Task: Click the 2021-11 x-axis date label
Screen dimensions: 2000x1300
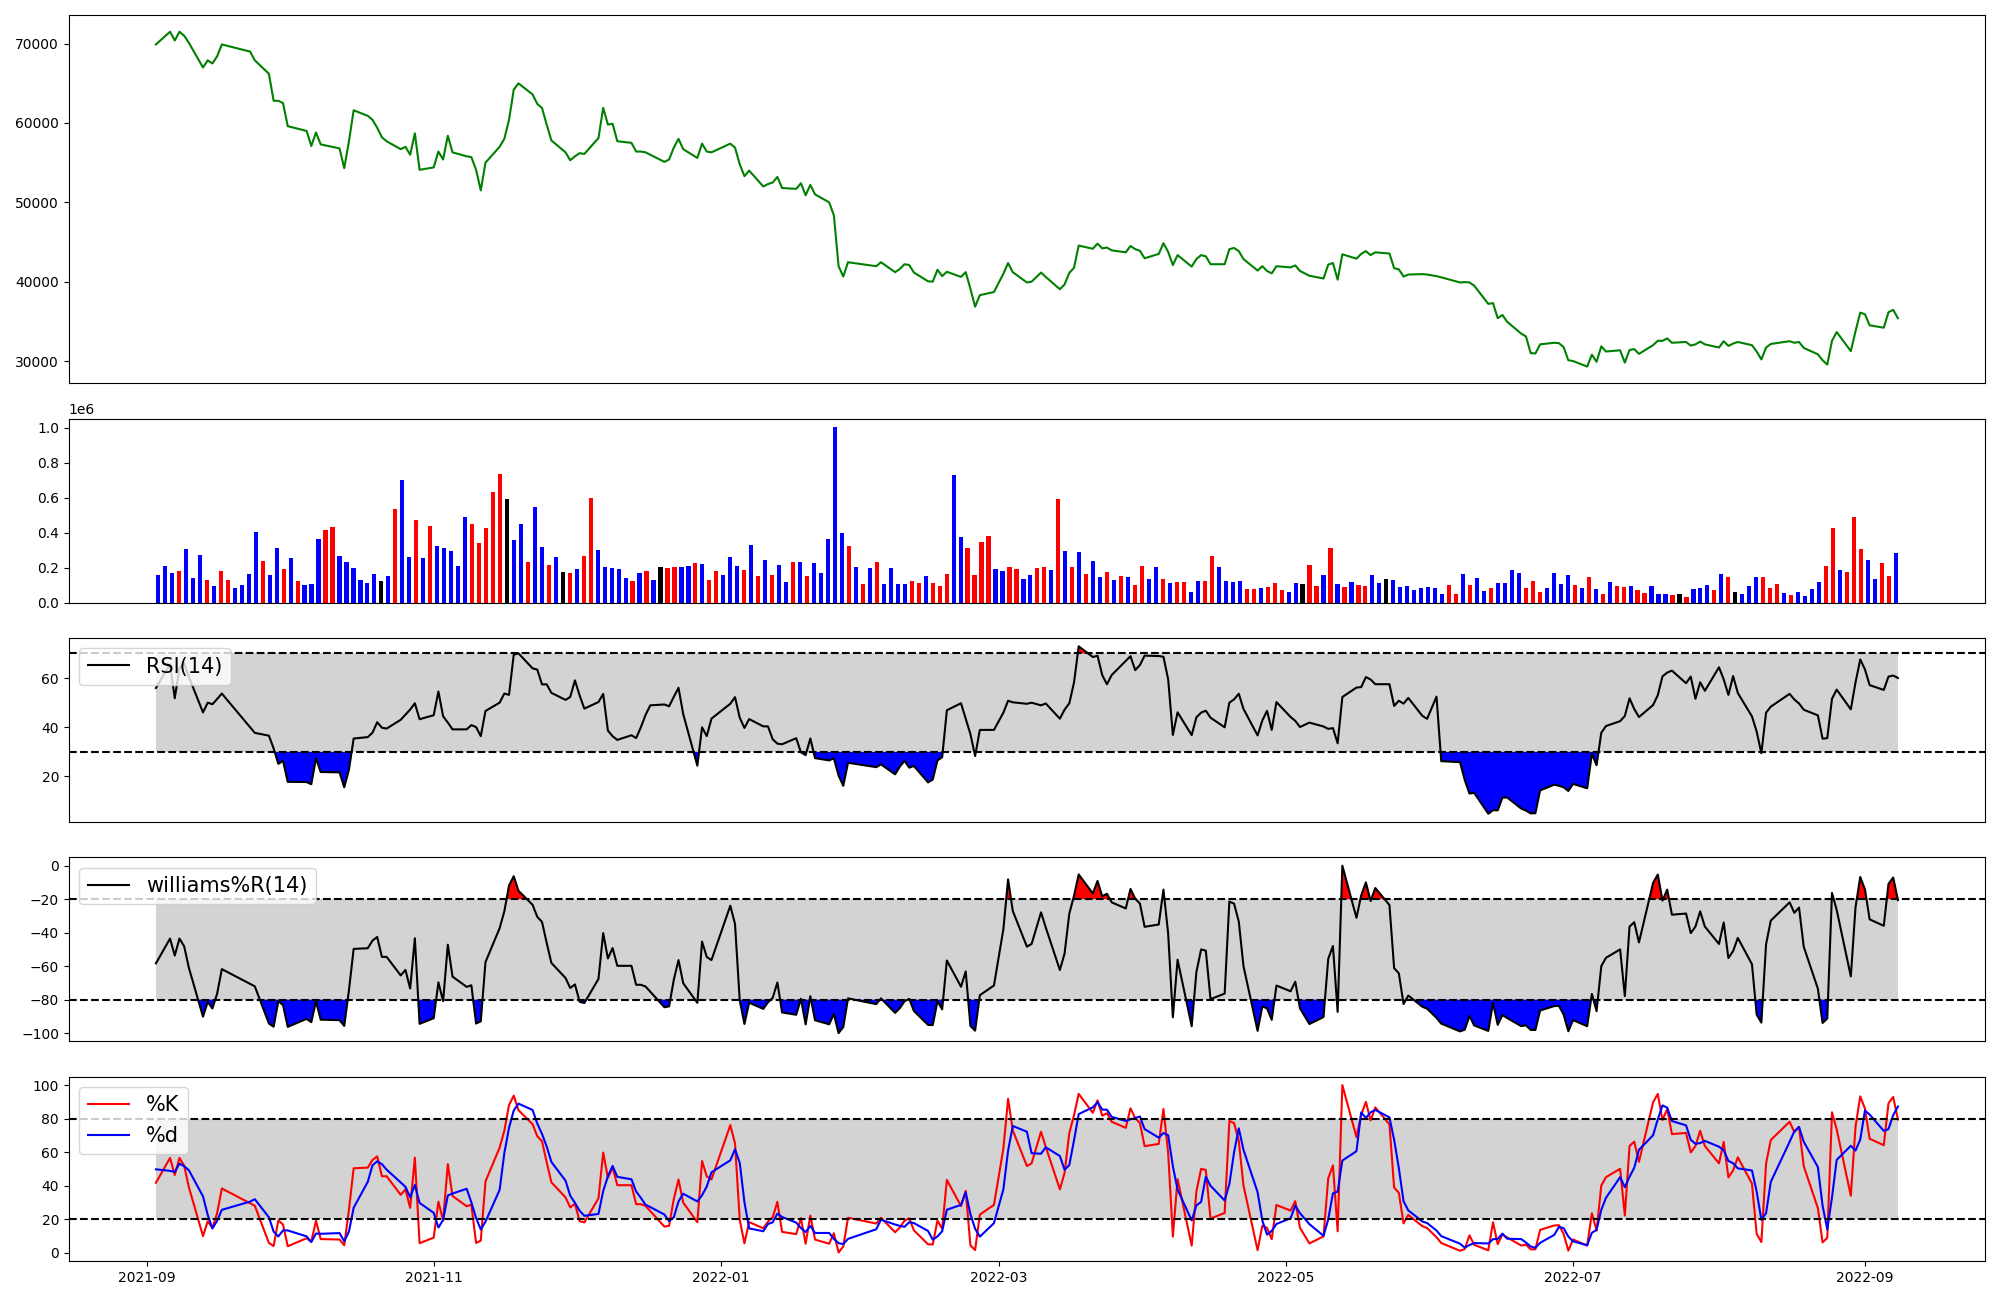Action: [x=434, y=1277]
